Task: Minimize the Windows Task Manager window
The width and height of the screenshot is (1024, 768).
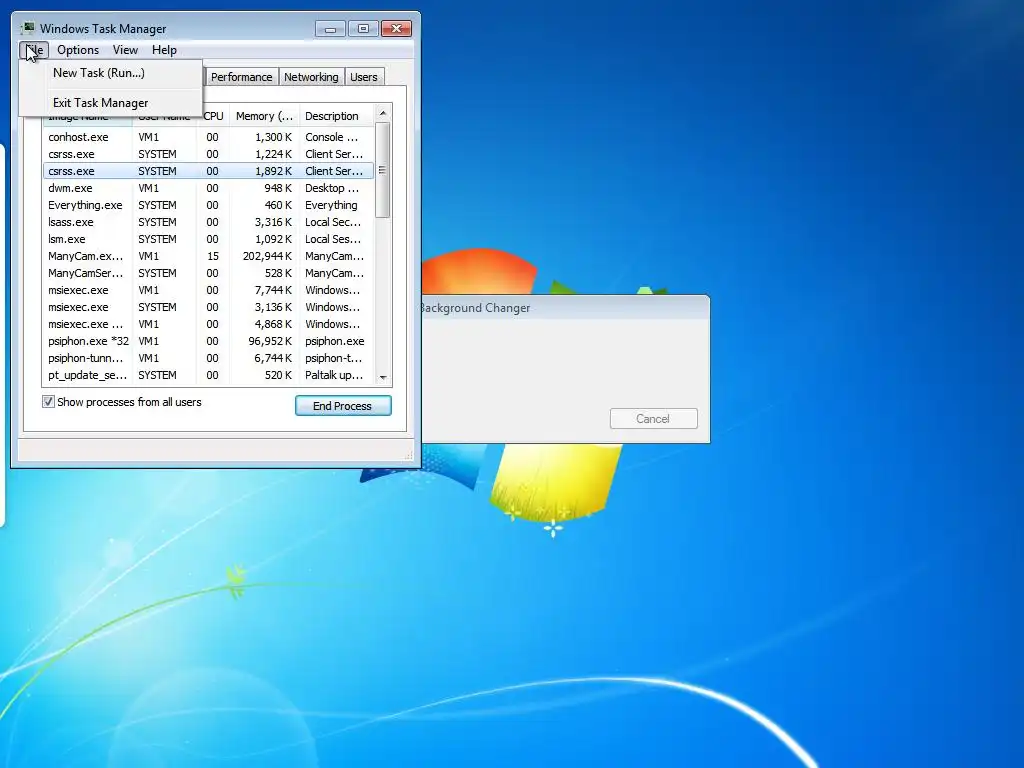Action: click(330, 29)
